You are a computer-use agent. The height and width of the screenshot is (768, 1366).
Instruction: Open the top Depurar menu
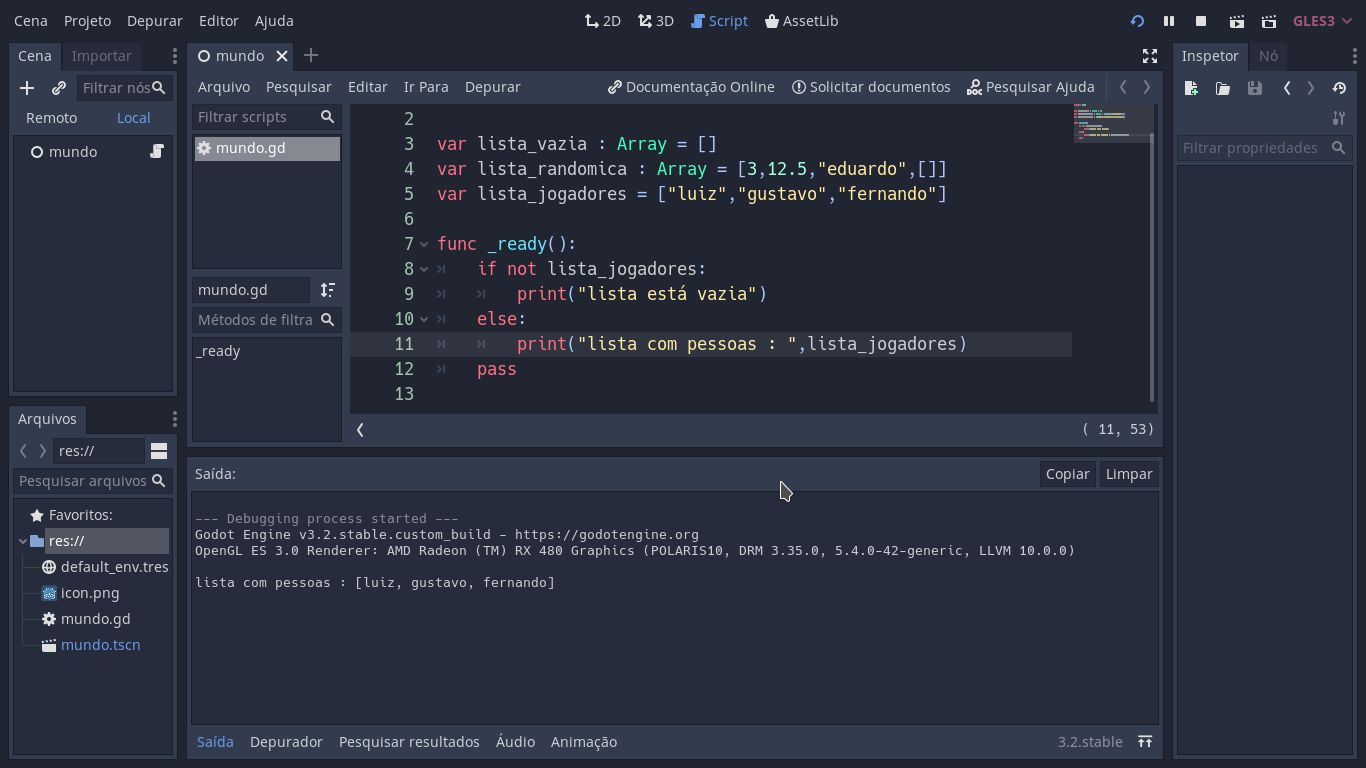(x=155, y=21)
